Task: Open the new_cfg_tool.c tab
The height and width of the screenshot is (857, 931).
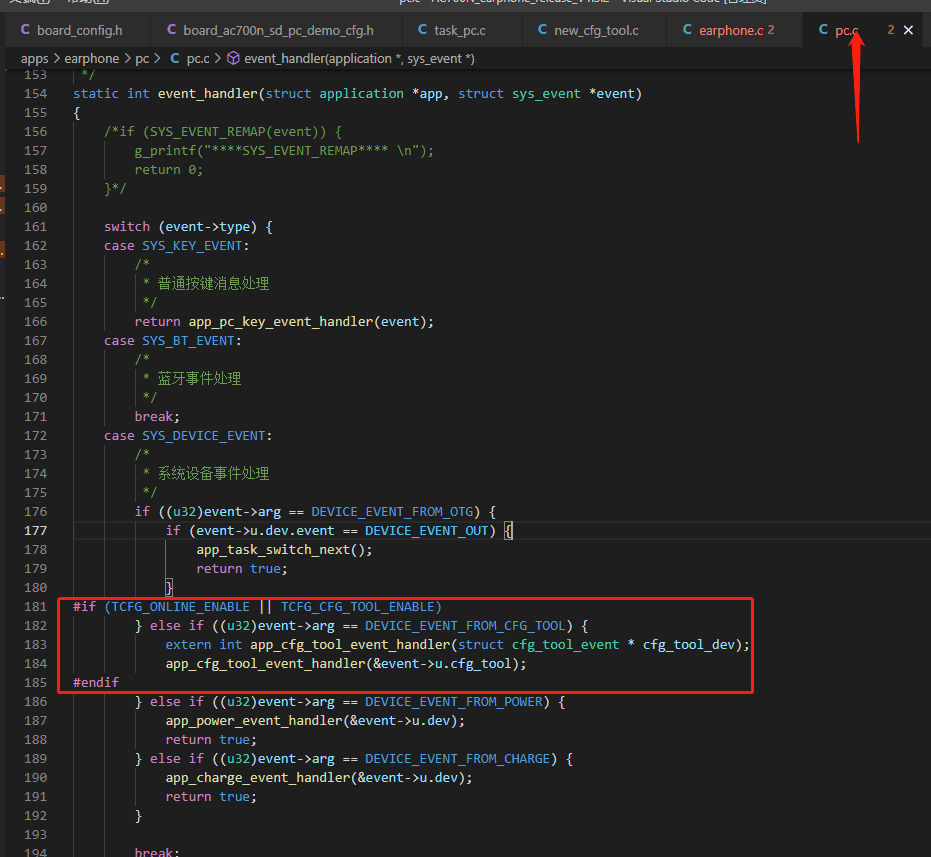Action: click(596, 30)
